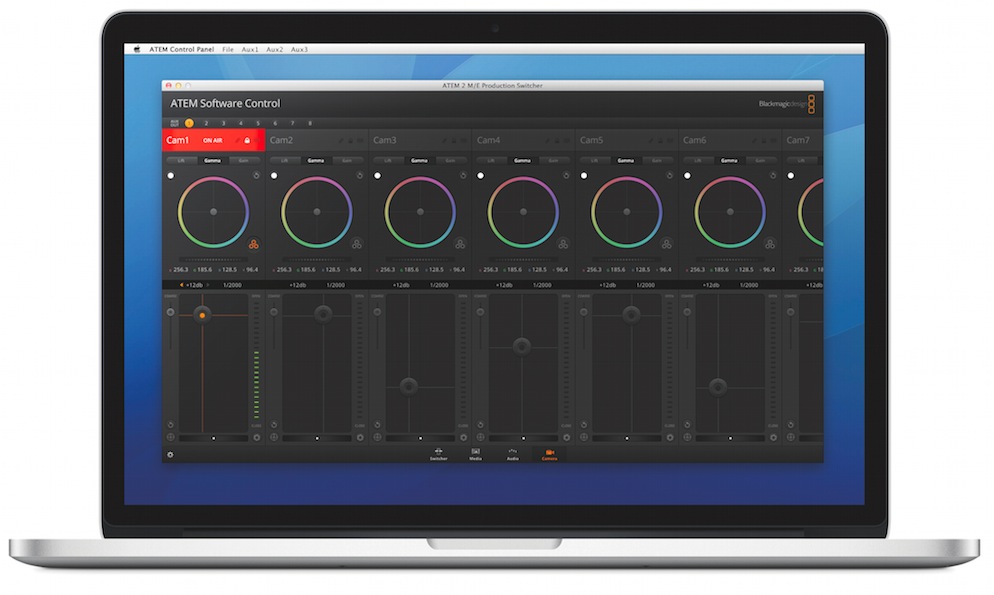This screenshot has width=994, height=595.
Task: Select the Camera control panel icon
Action: 550,452
